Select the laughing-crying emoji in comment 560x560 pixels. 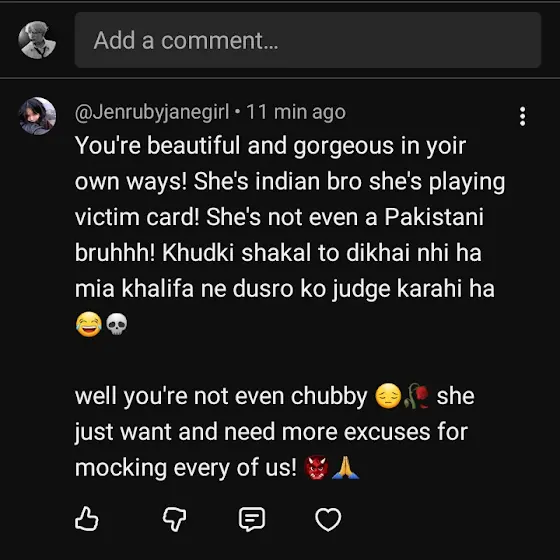(89, 324)
